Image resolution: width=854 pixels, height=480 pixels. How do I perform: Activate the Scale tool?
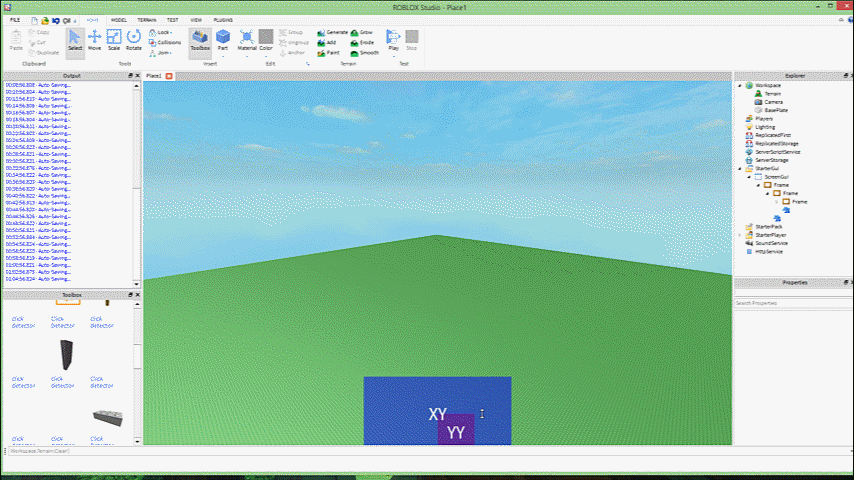(114, 41)
